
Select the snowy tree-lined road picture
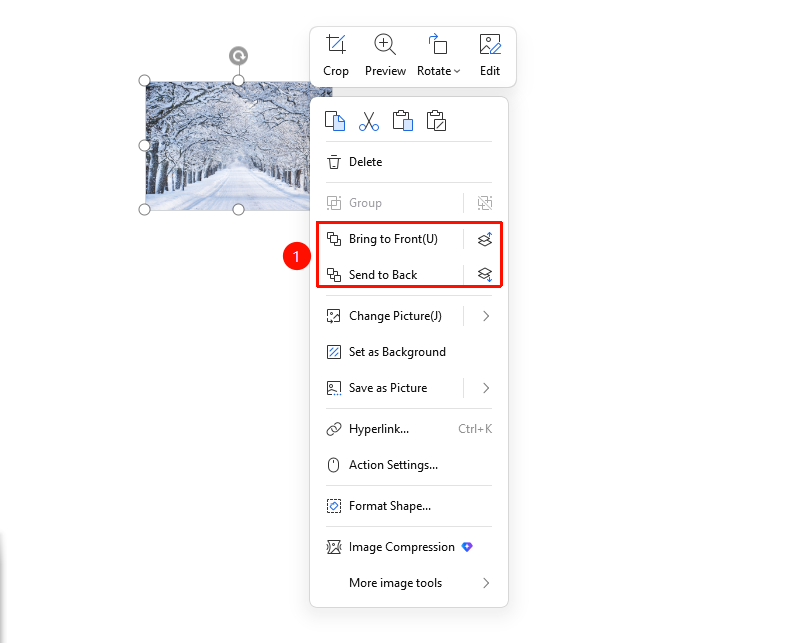coord(228,145)
